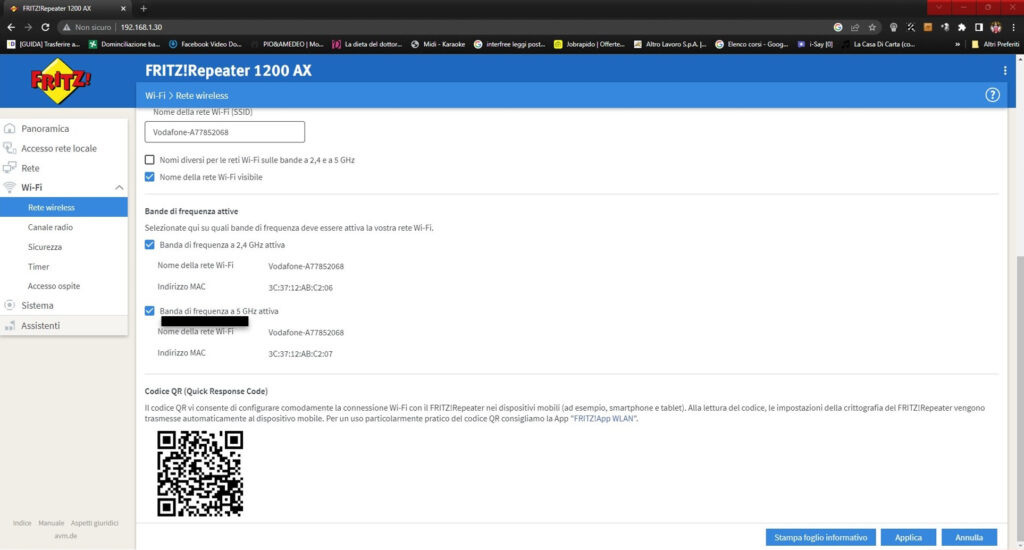Click MAC address 3C:37:12:AB:C2:07

(300, 354)
